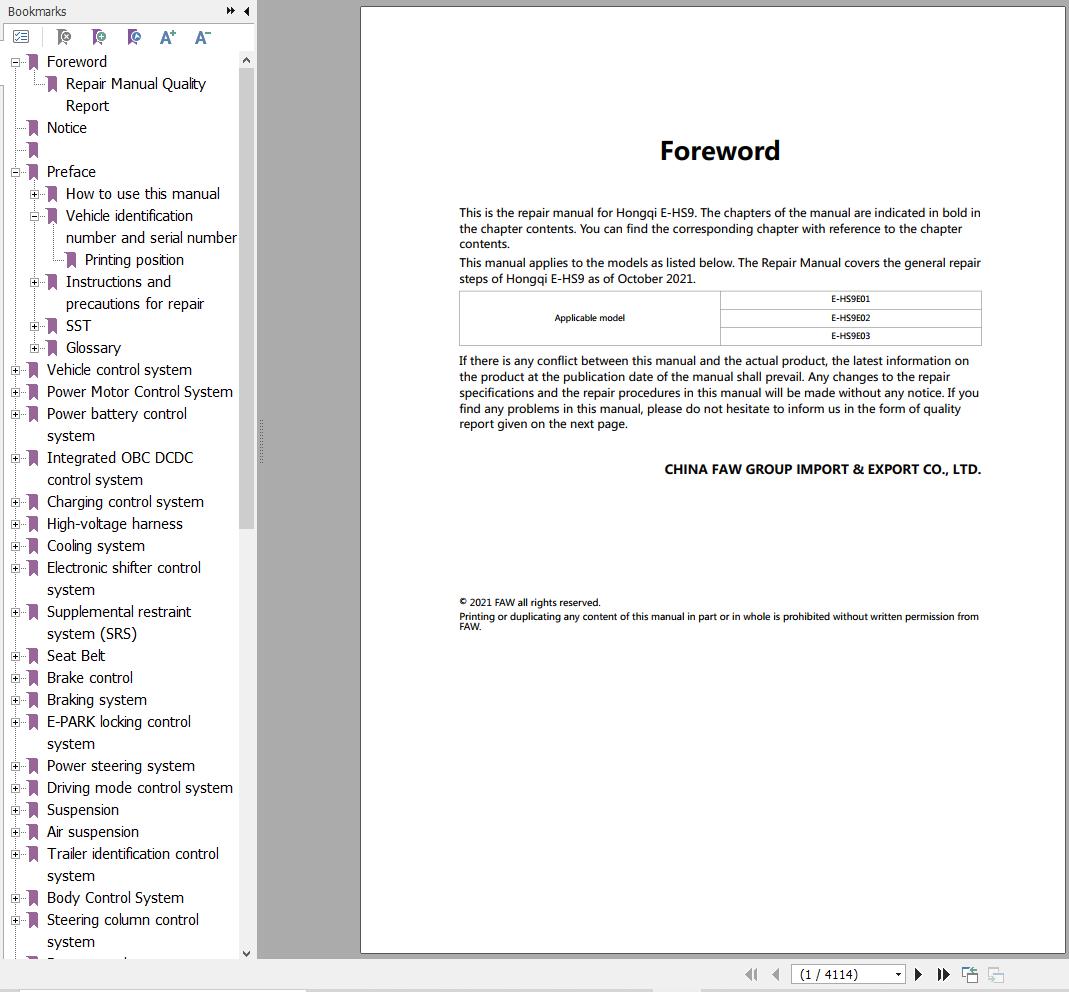Image resolution: width=1069 pixels, height=992 pixels.
Task: Decrease bookmark text size with A- icon
Action: (202, 35)
